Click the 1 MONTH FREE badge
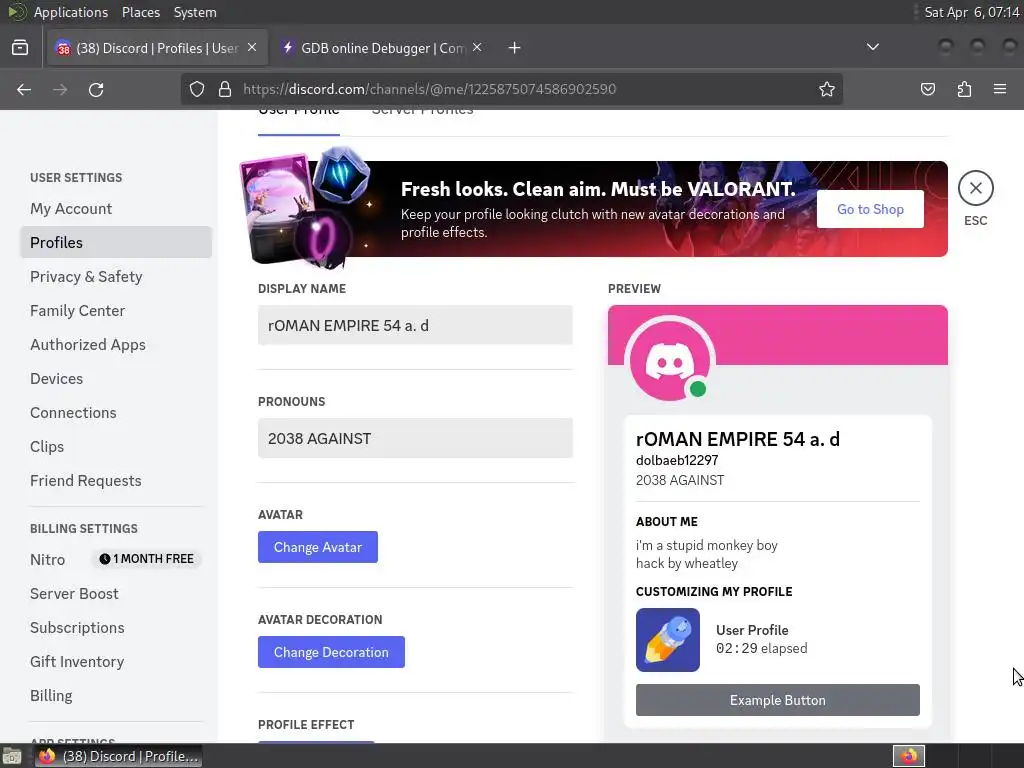This screenshot has width=1024, height=768. point(147,559)
